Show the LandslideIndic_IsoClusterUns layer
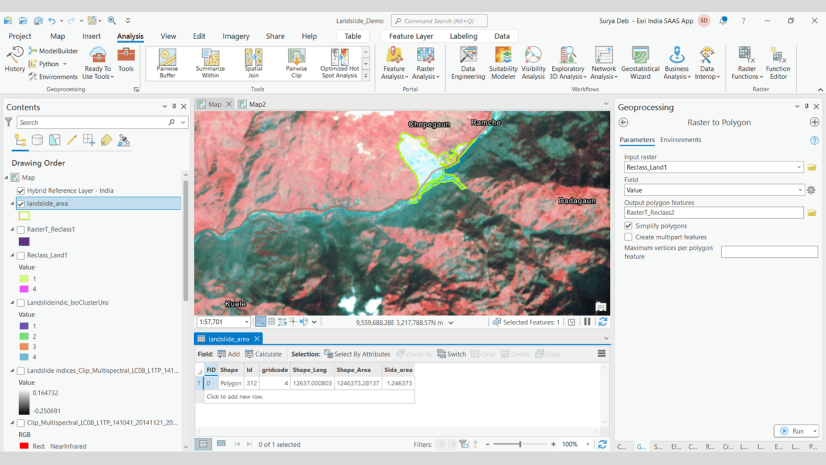Viewport: 826px width, 465px height. (x=21, y=303)
